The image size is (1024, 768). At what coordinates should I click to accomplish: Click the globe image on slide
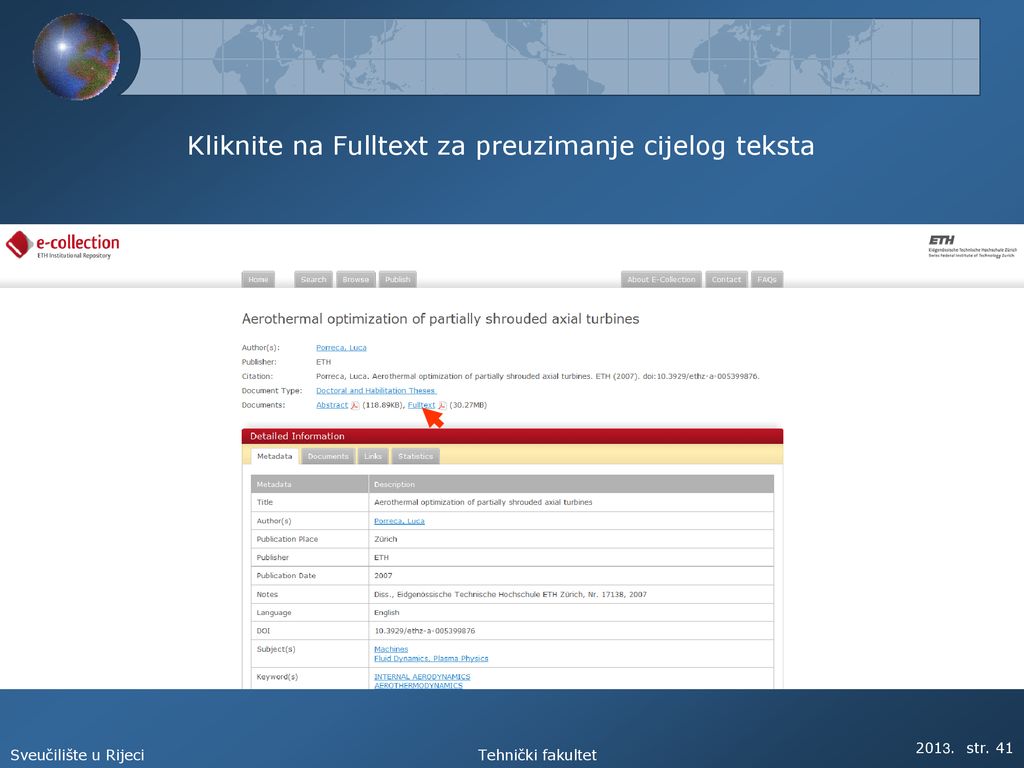click(76, 57)
